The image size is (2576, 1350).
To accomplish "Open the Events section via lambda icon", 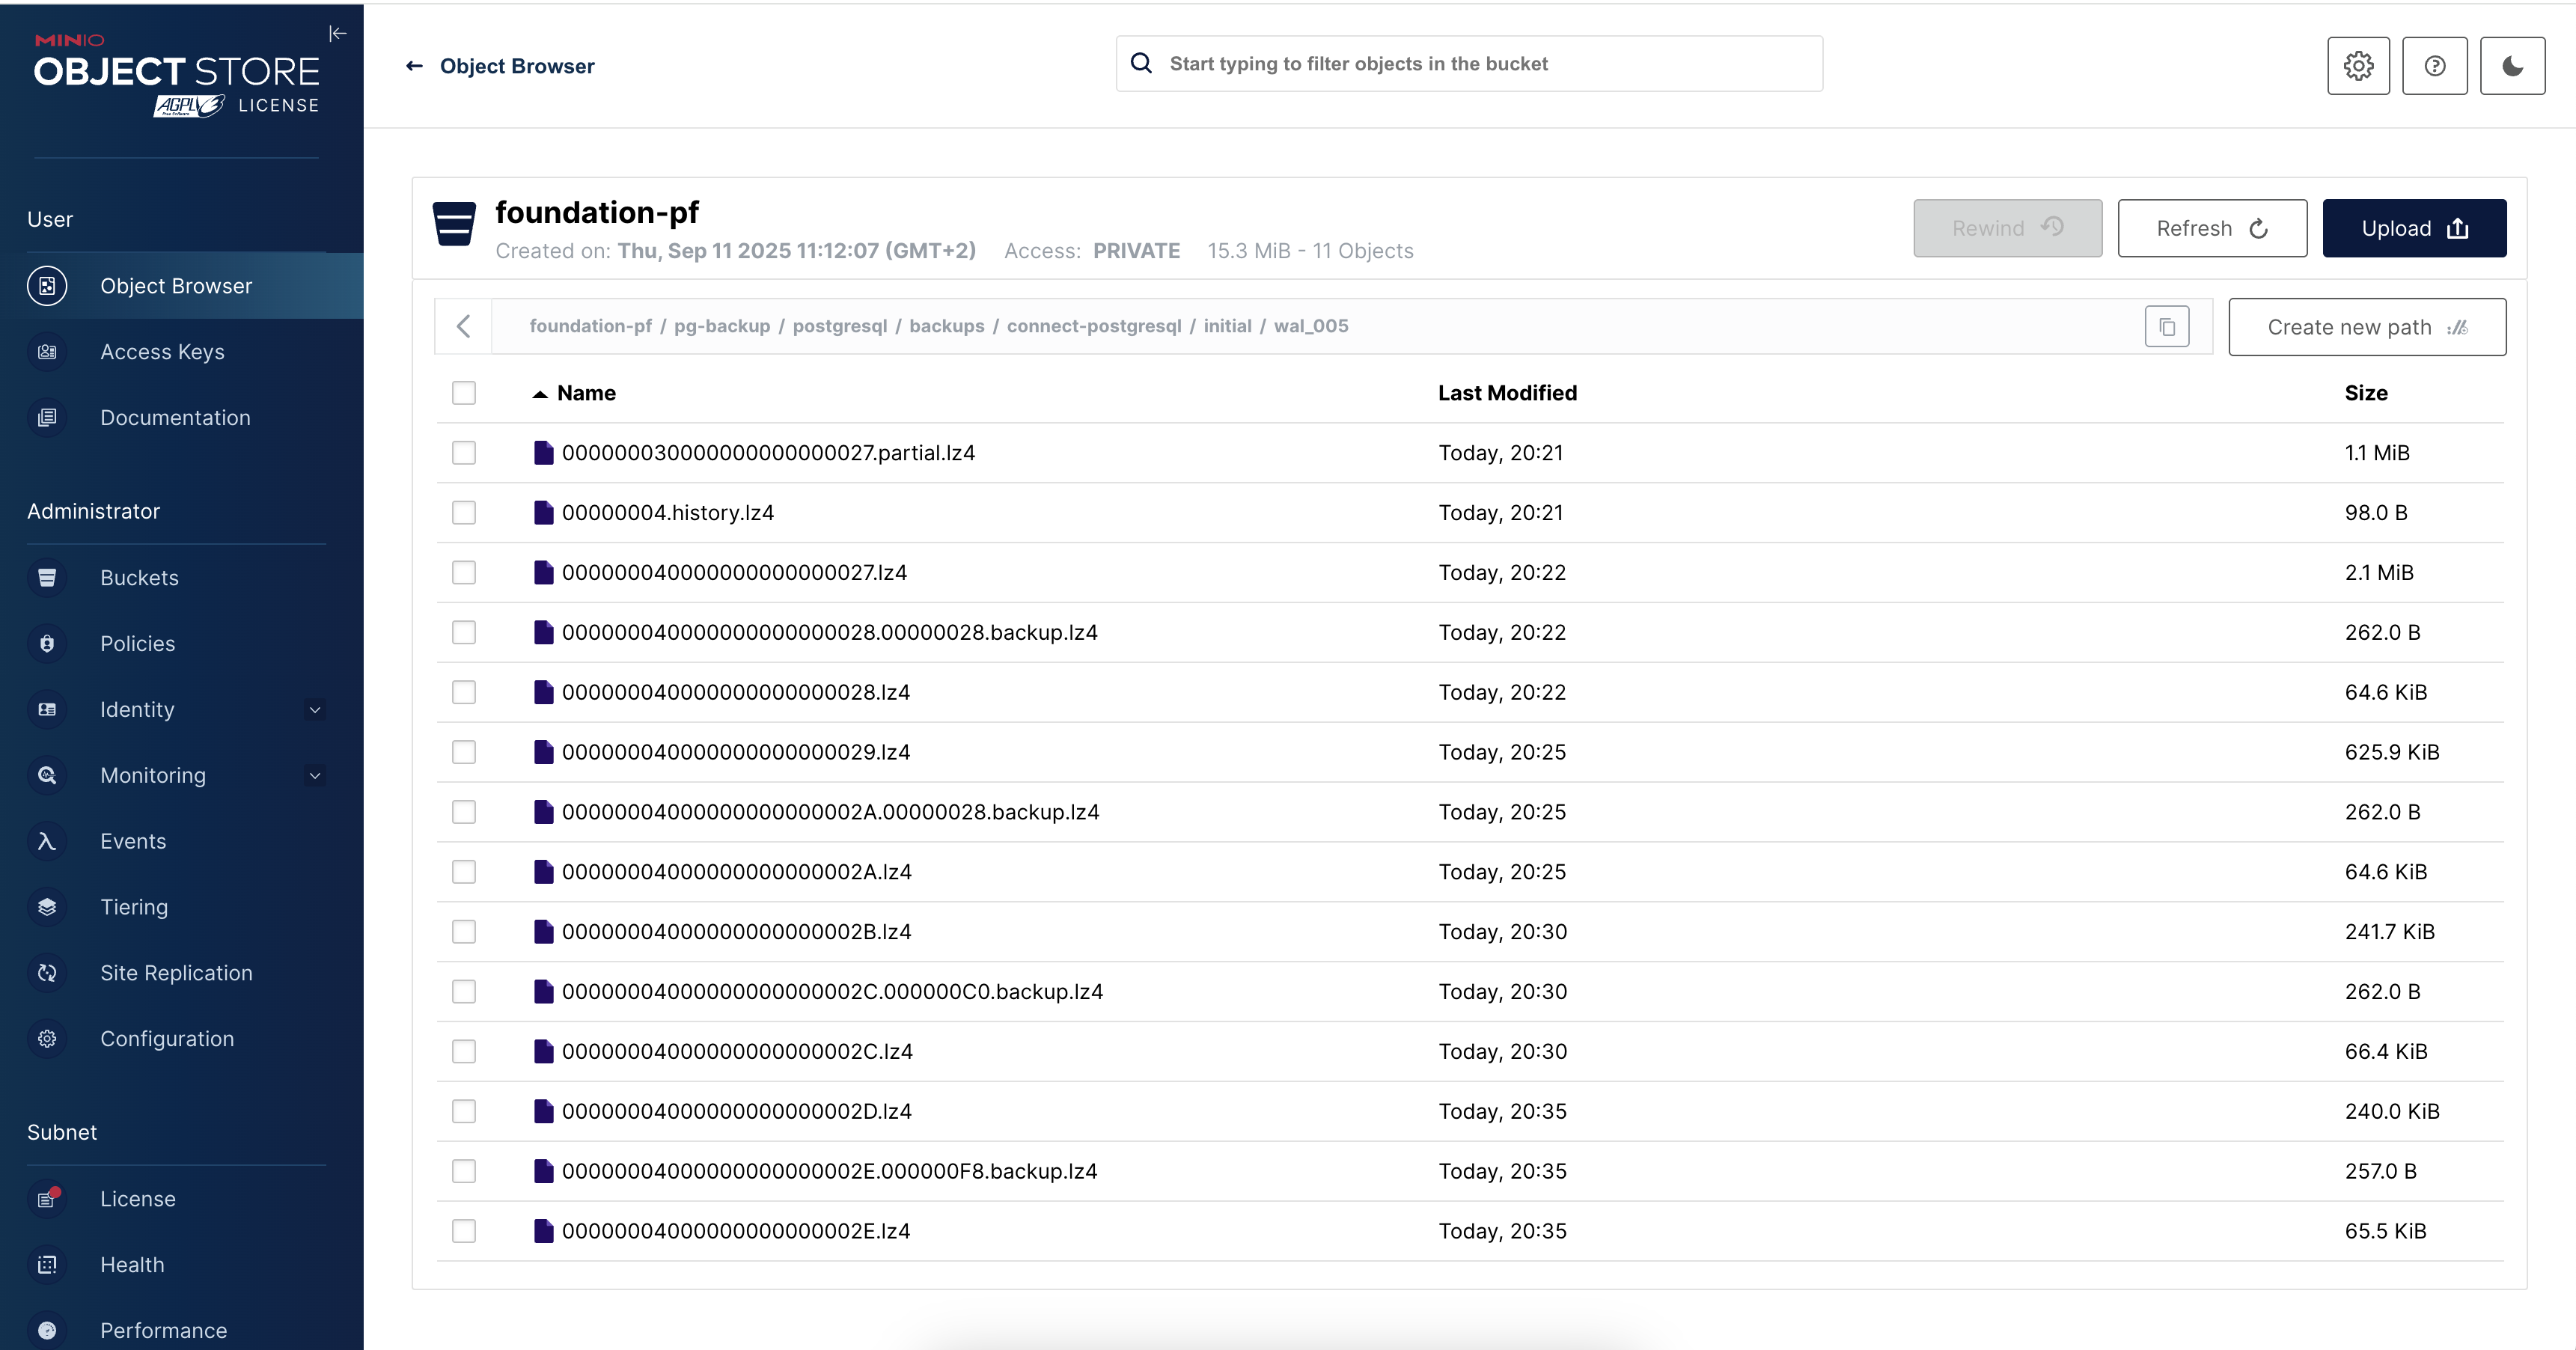I will click(x=47, y=841).
